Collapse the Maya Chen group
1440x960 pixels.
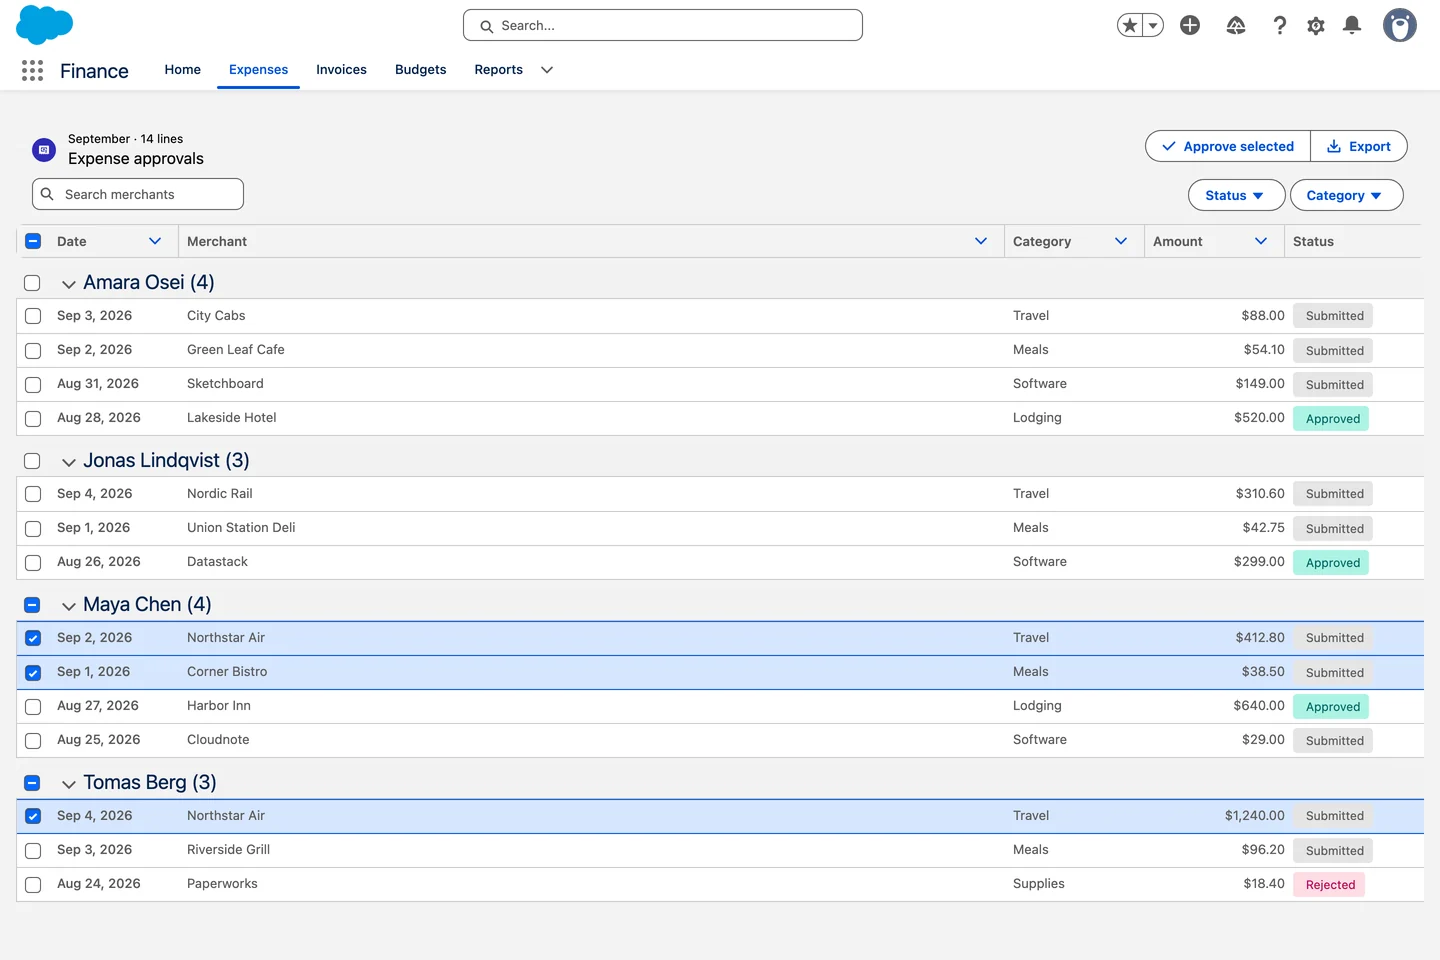(x=69, y=606)
